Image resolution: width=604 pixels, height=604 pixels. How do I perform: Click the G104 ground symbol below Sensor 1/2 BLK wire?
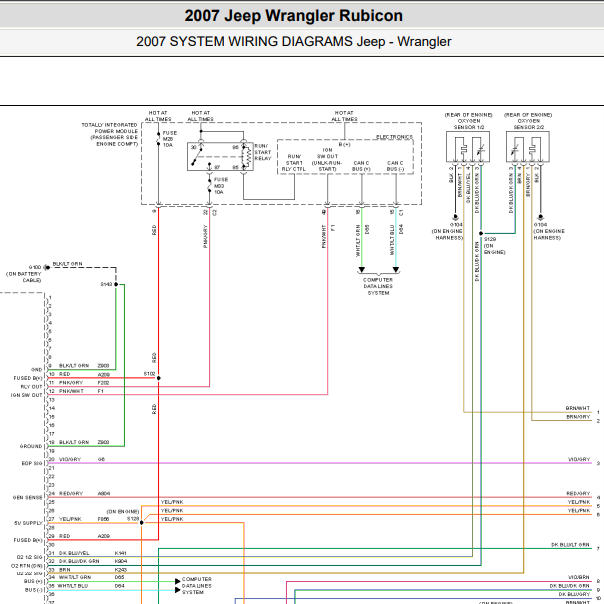click(455, 218)
